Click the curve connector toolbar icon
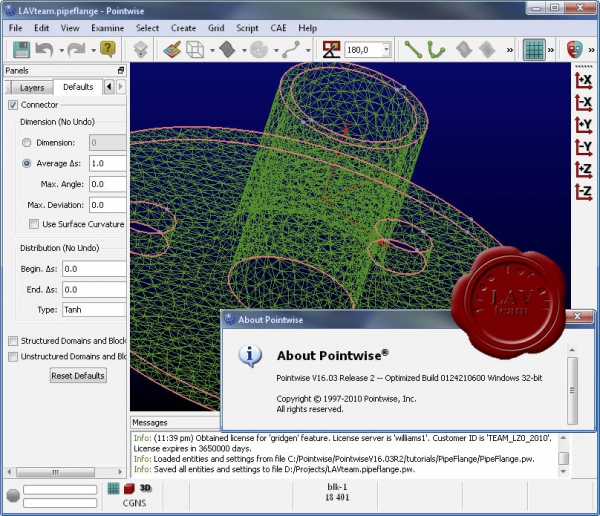 (x=291, y=50)
